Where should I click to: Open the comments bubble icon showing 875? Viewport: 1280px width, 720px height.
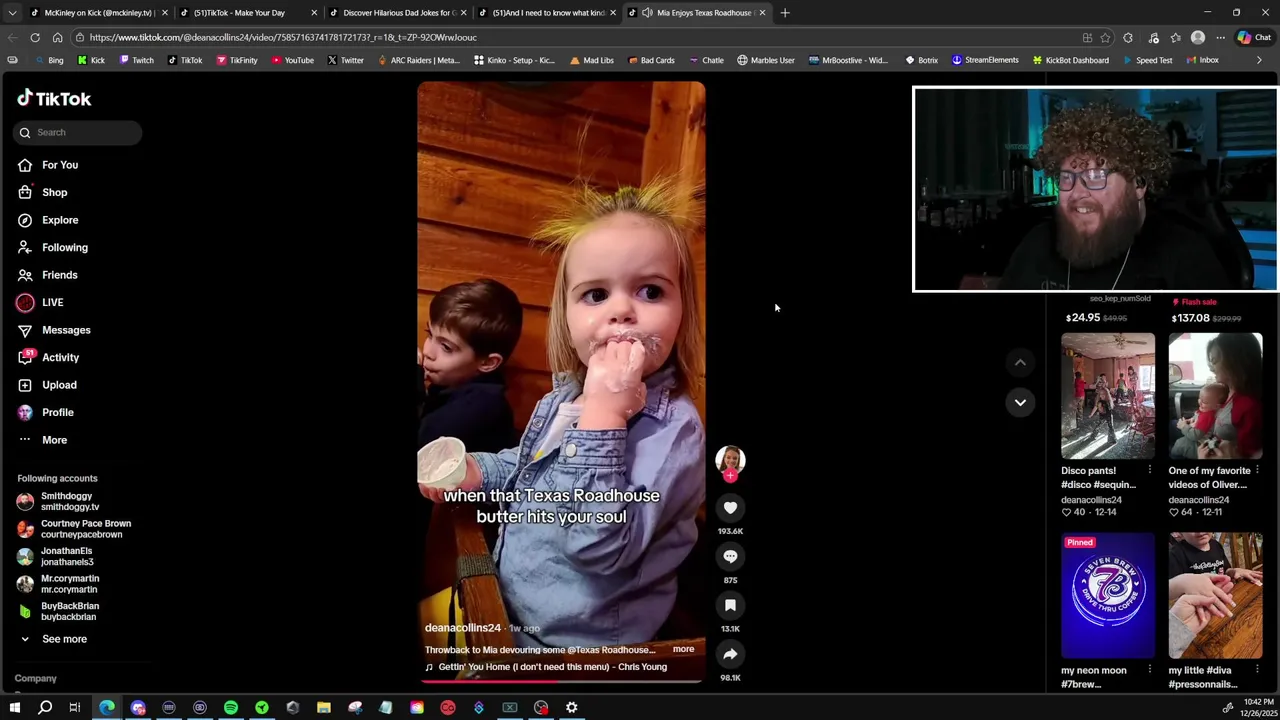(x=730, y=557)
